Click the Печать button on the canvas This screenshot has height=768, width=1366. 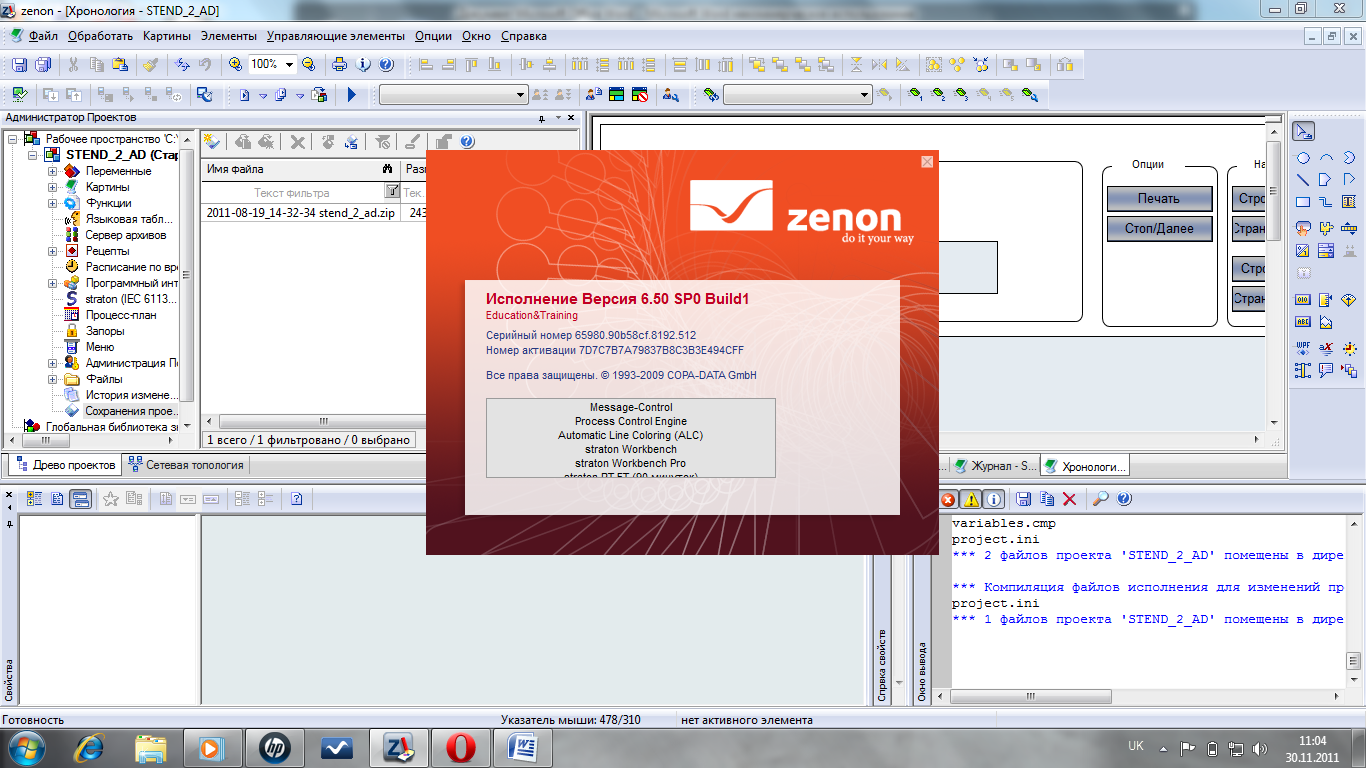tap(1159, 198)
